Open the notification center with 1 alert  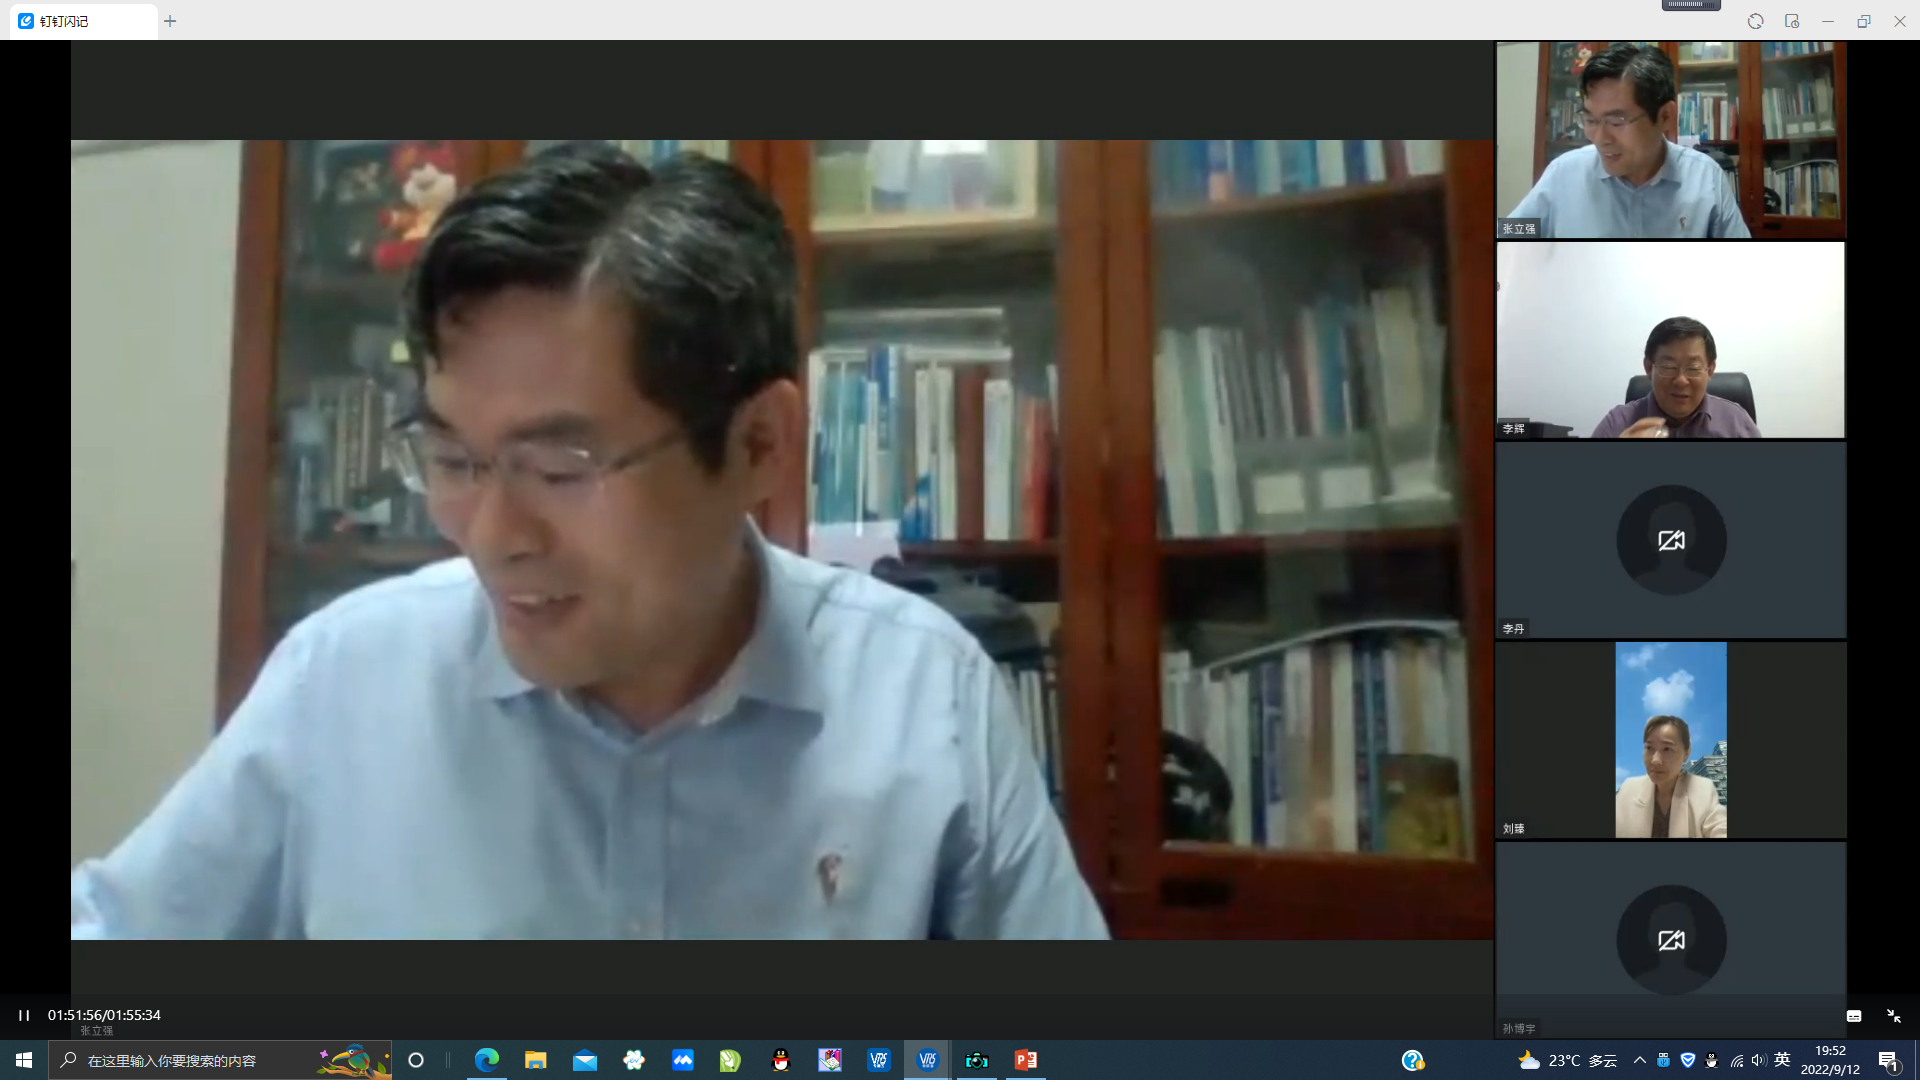(x=1888, y=1061)
